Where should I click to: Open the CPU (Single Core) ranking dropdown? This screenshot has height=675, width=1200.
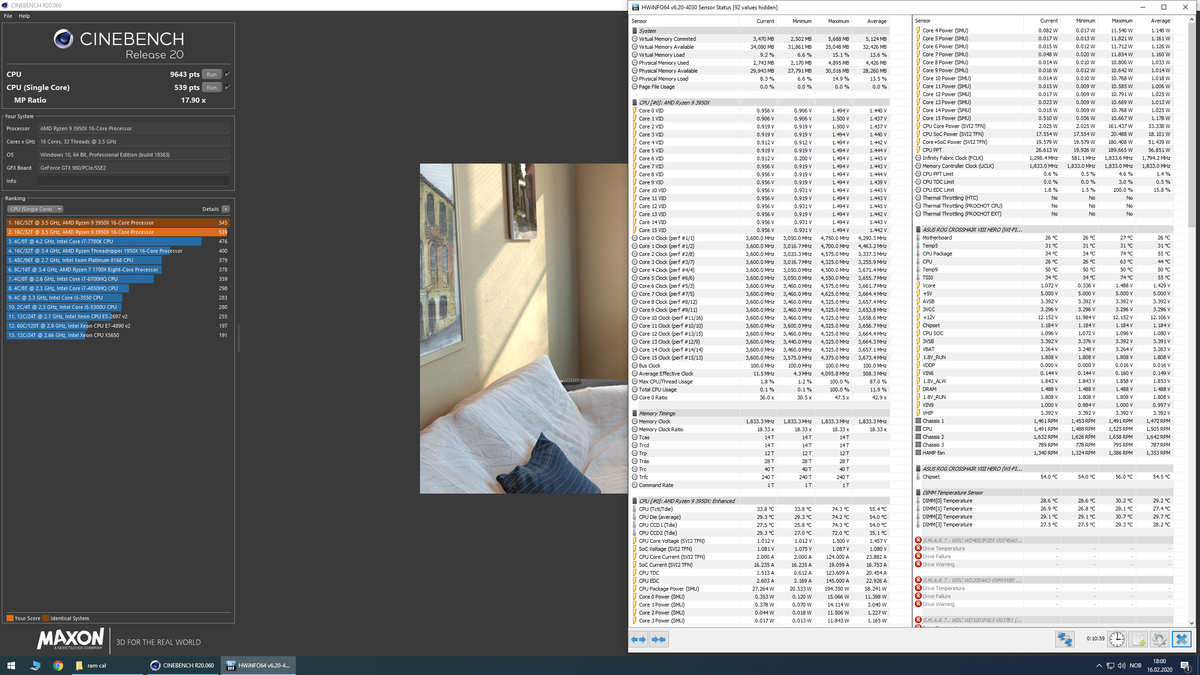pos(35,209)
